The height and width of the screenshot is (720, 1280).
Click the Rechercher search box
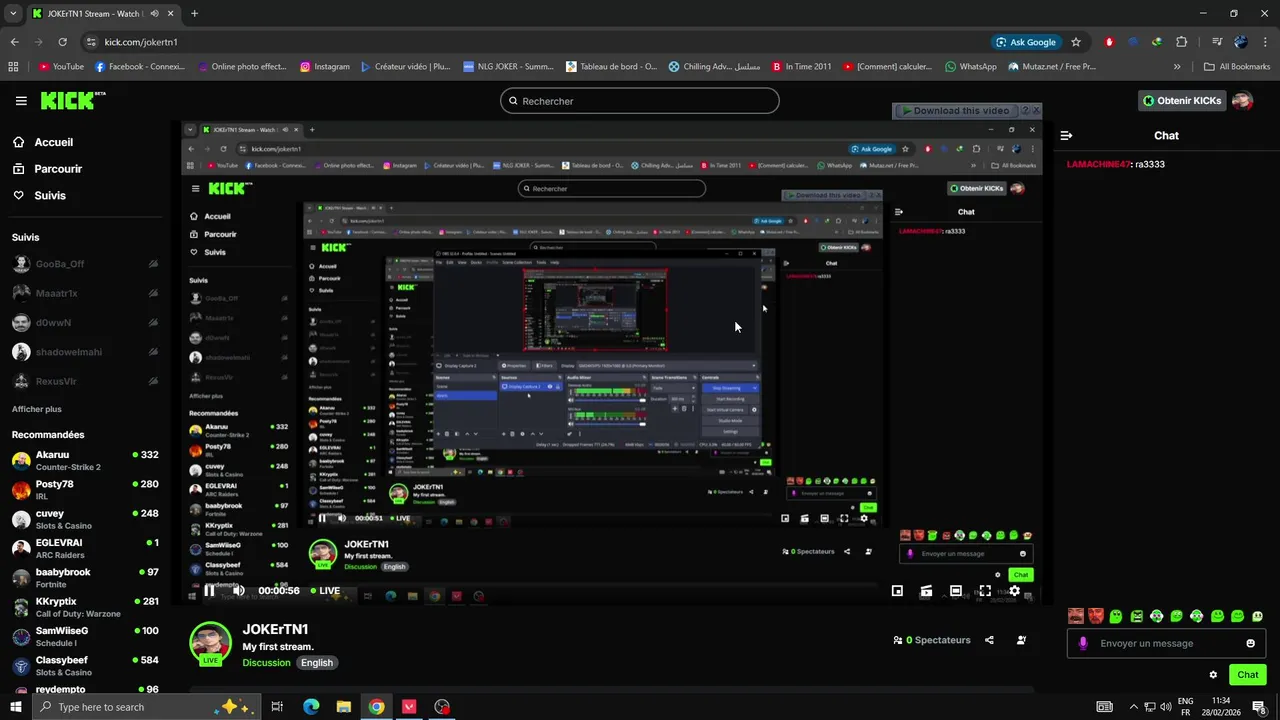click(639, 101)
